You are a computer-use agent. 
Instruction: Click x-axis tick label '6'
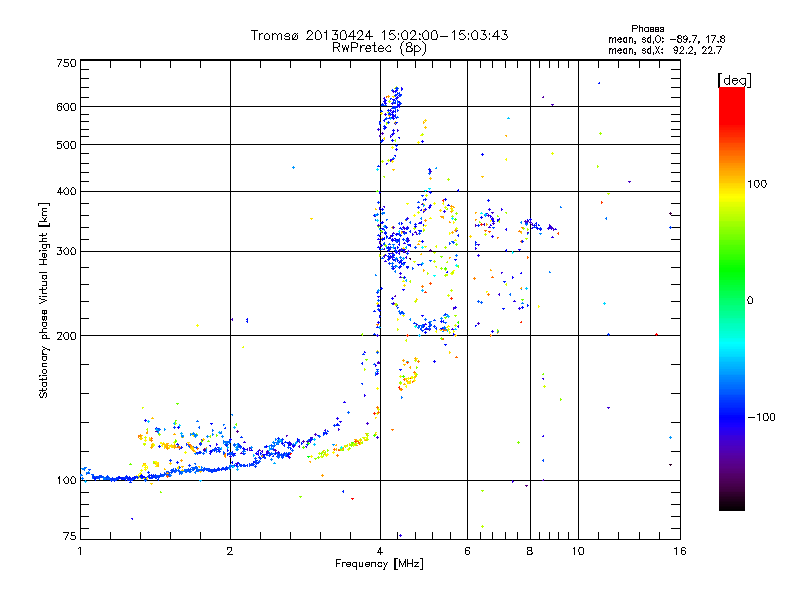467,551
